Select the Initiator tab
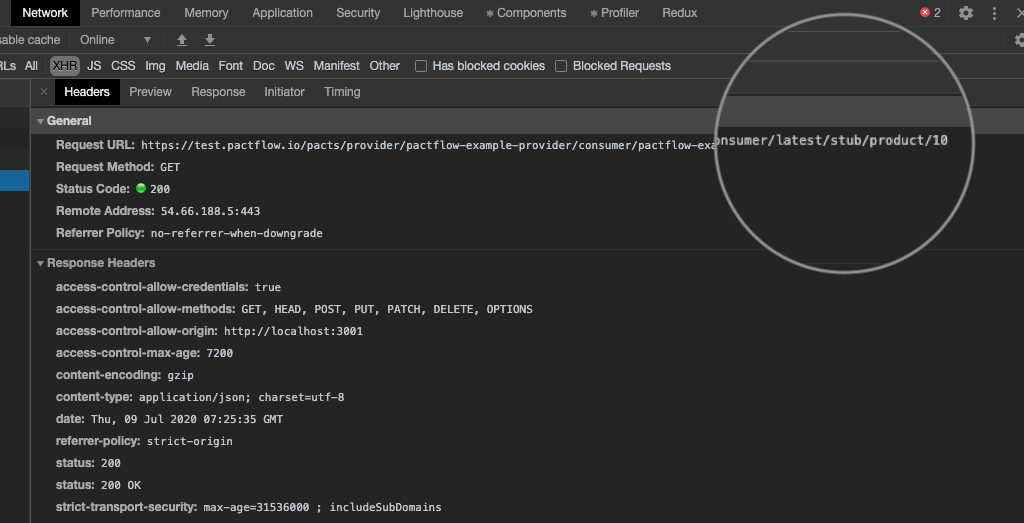This screenshot has width=1024, height=523. (284, 92)
